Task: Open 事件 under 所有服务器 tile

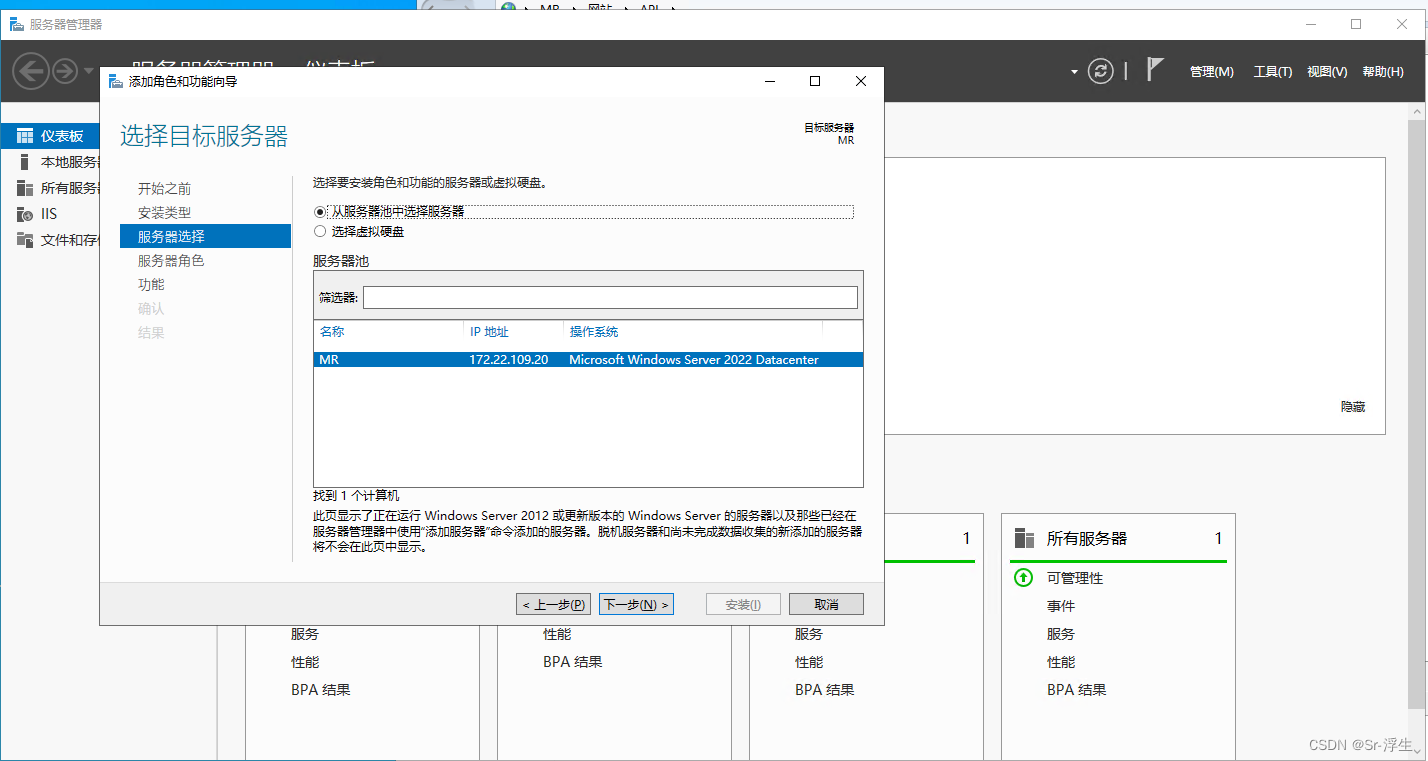Action: (x=1062, y=605)
